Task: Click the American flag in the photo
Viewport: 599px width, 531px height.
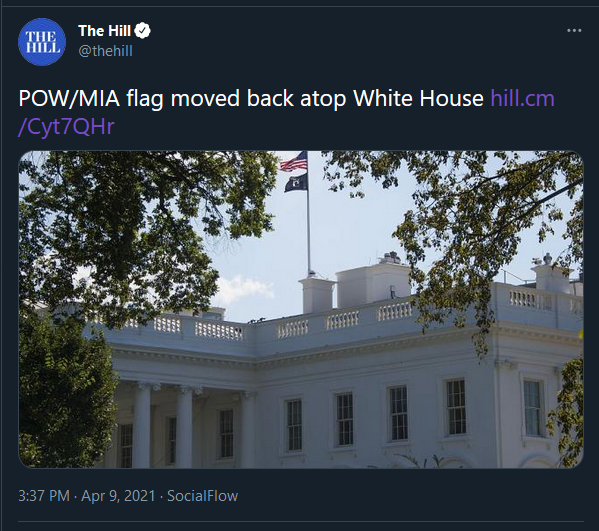Action: tap(294, 162)
